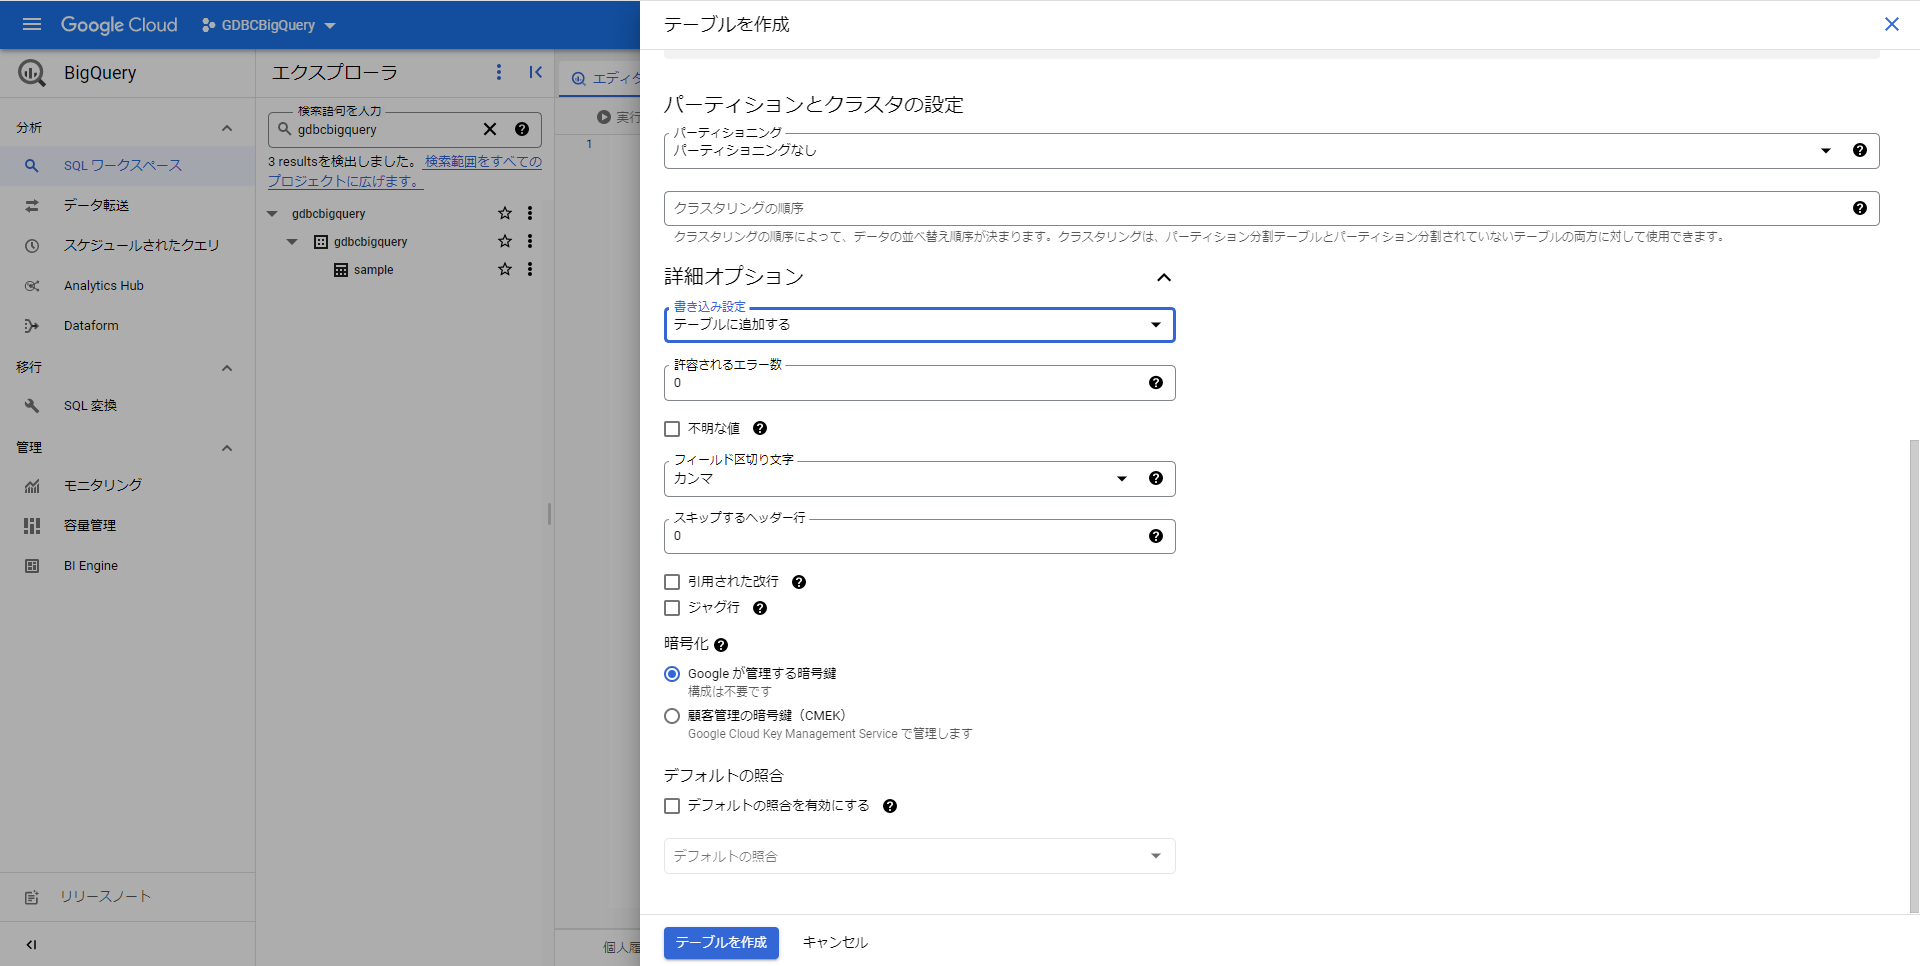Click the help icon beside パーティショニング dropdown
This screenshot has height=966, width=1920.
pyautogui.click(x=1859, y=150)
